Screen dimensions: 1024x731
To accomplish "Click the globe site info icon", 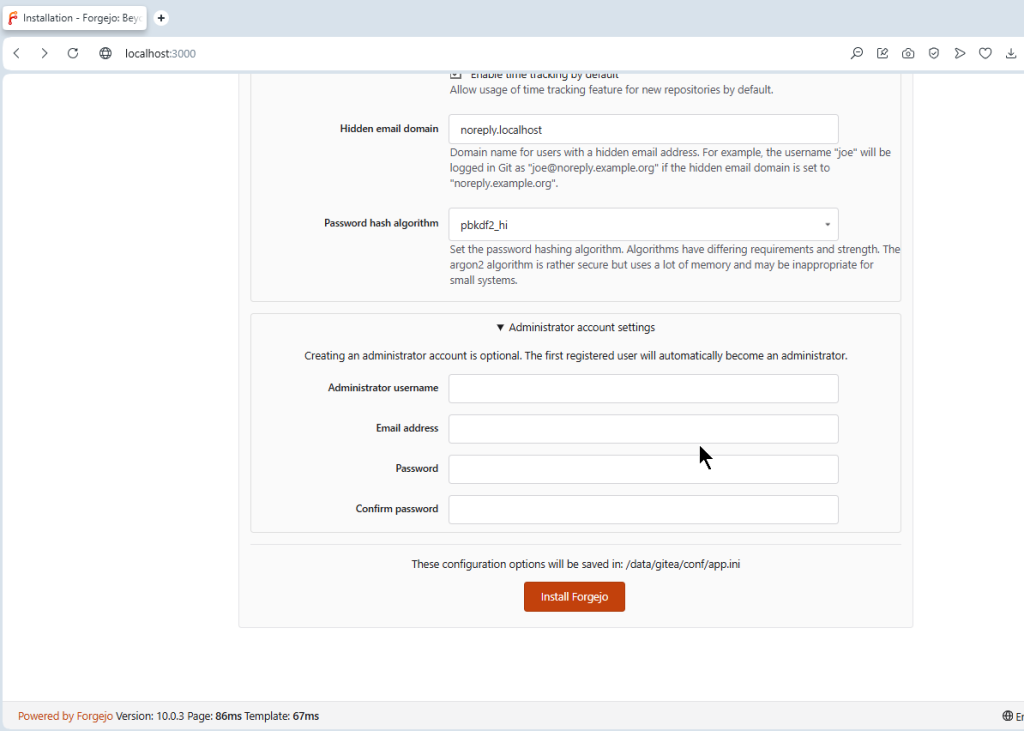I will tap(105, 54).
